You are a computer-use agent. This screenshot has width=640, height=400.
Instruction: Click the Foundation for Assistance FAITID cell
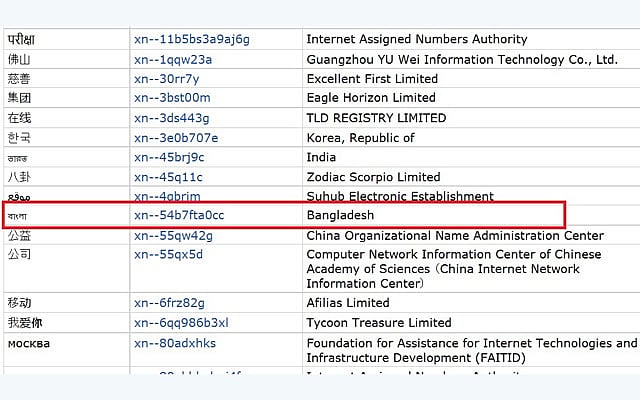[x=471, y=350]
